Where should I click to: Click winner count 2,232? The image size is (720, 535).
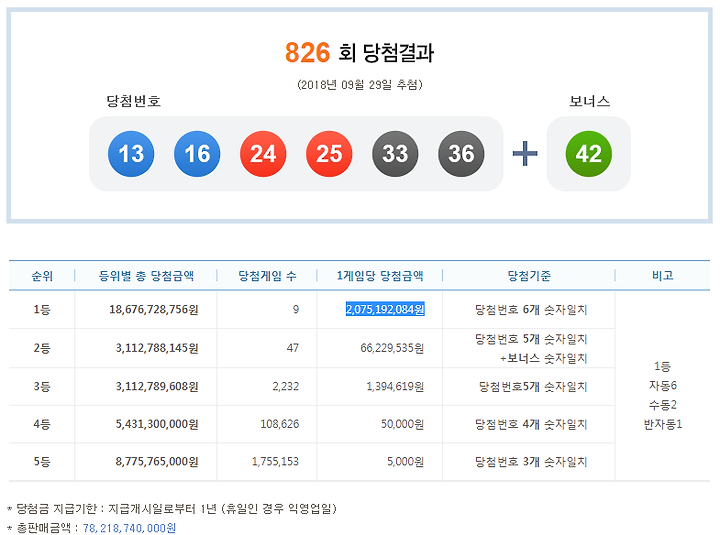tap(285, 386)
